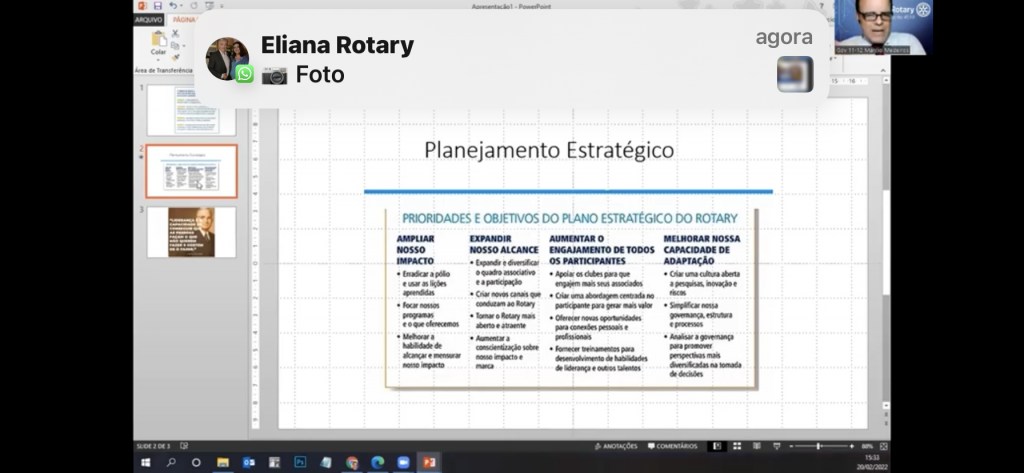Image resolution: width=1024 pixels, height=473 pixels.
Task: Click the Cut scissors icon
Action: point(175,34)
